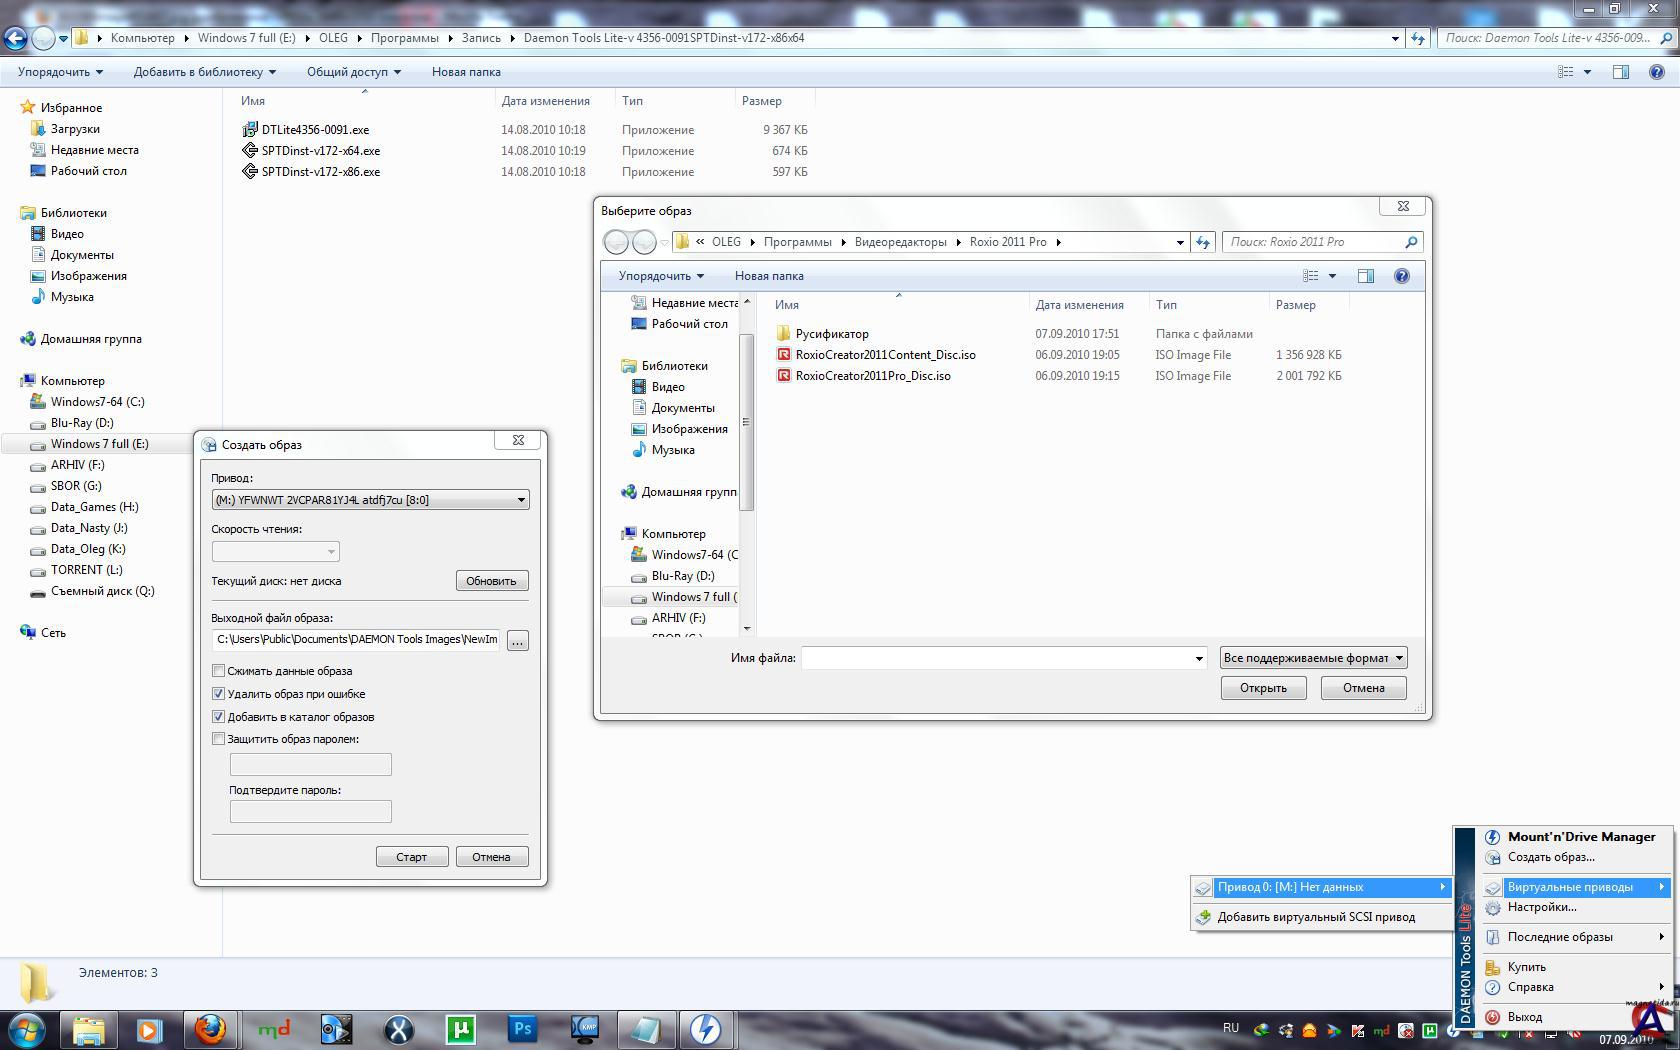Viewport: 1680px width, 1050px height.
Task: Choose Добавить виртуальный SCSI привод menu item
Action: pyautogui.click(x=1315, y=917)
